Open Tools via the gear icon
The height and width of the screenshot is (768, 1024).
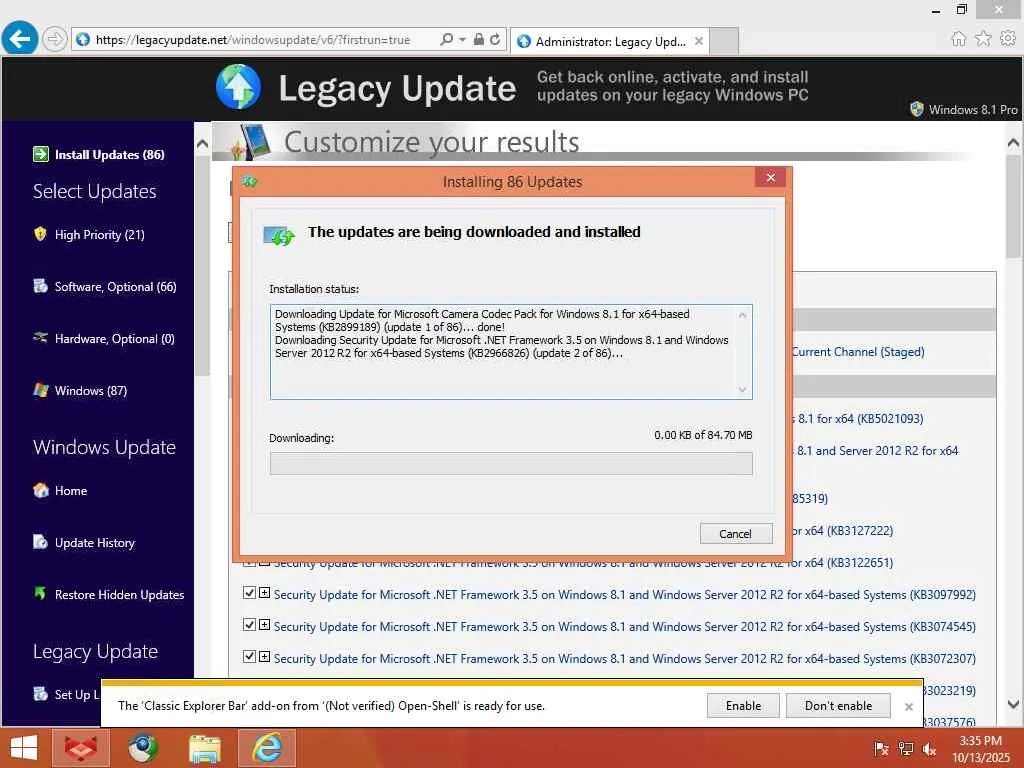[x=1008, y=39]
